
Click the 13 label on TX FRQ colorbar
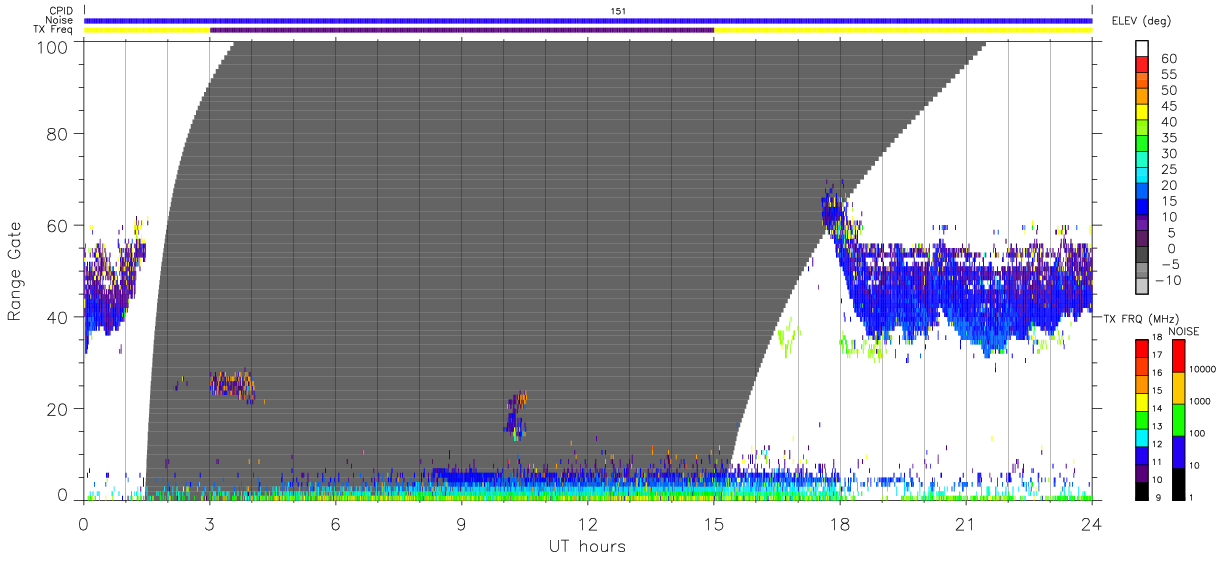1157,427
